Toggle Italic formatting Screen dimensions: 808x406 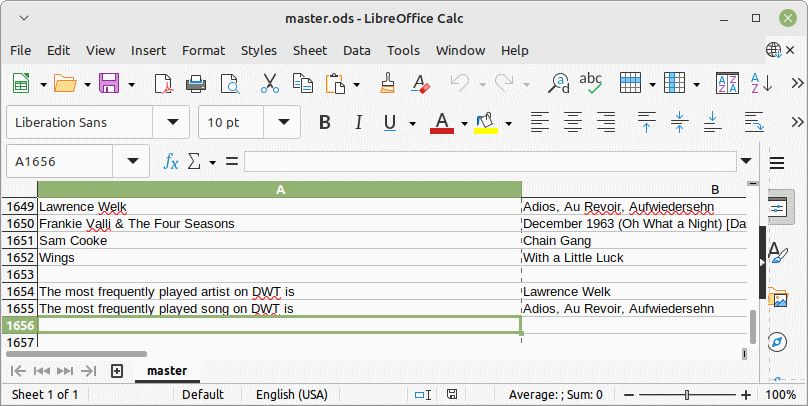point(358,123)
